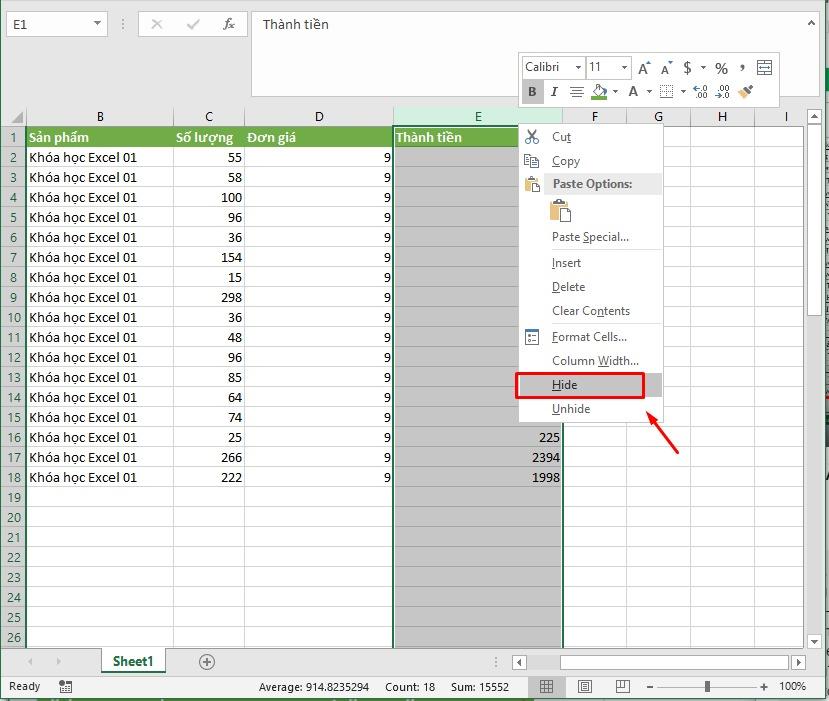The image size is (829, 701).
Task: Click the Increase Font Size icon
Action: tap(644, 66)
